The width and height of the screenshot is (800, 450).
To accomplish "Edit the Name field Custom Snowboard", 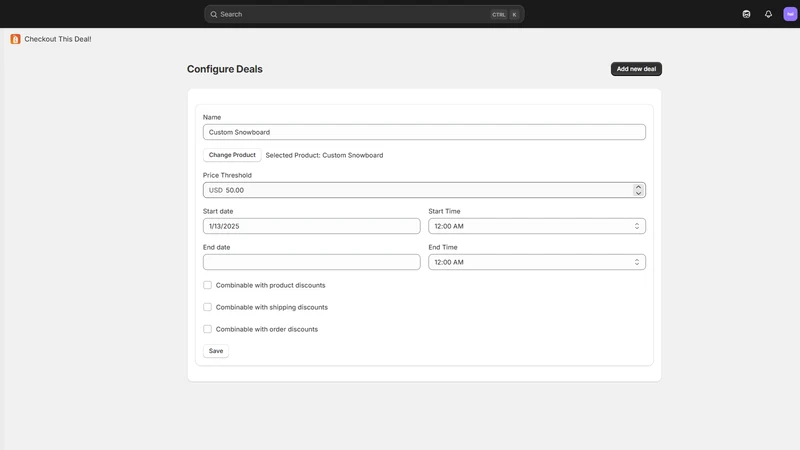I will [x=424, y=132].
